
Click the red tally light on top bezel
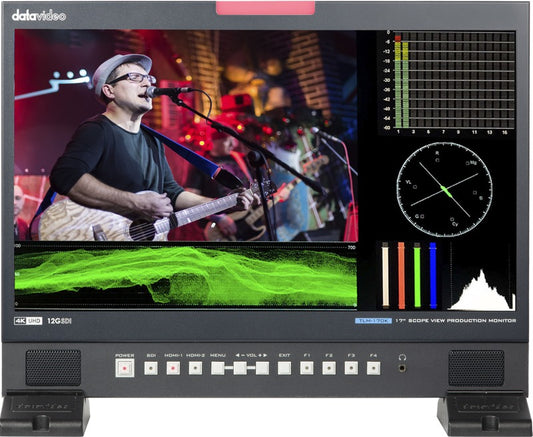265,8
